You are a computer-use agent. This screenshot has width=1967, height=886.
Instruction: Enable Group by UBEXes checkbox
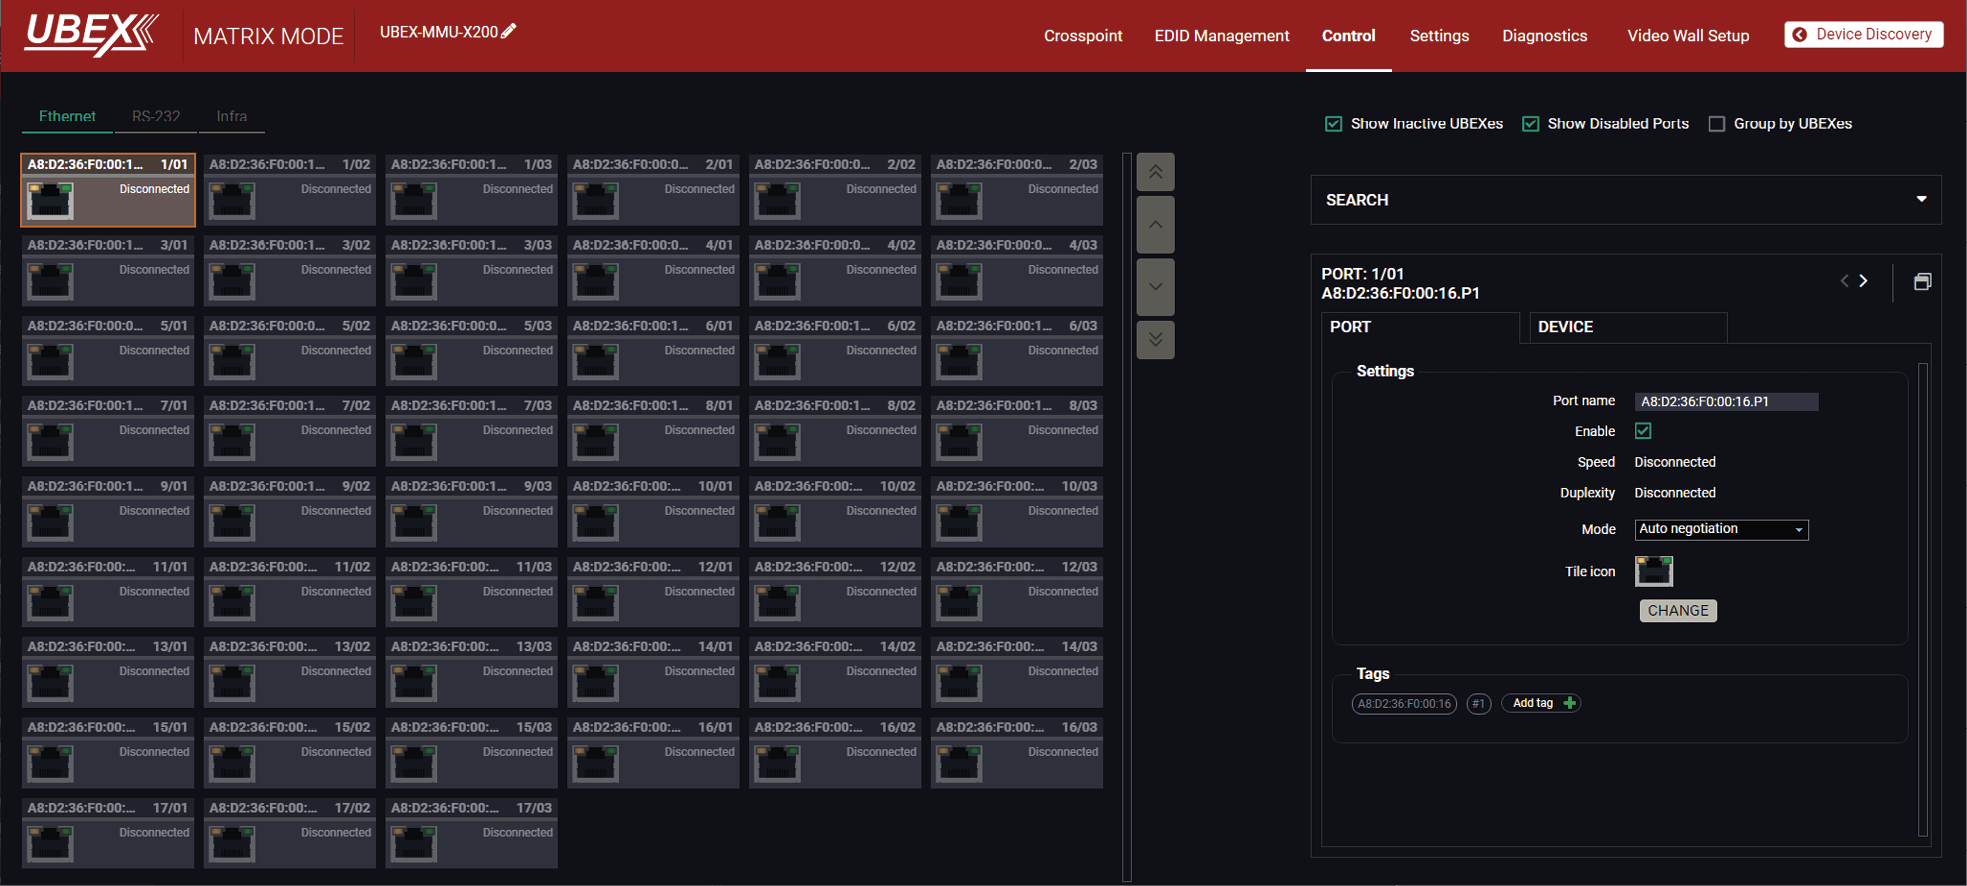pyautogui.click(x=1717, y=124)
